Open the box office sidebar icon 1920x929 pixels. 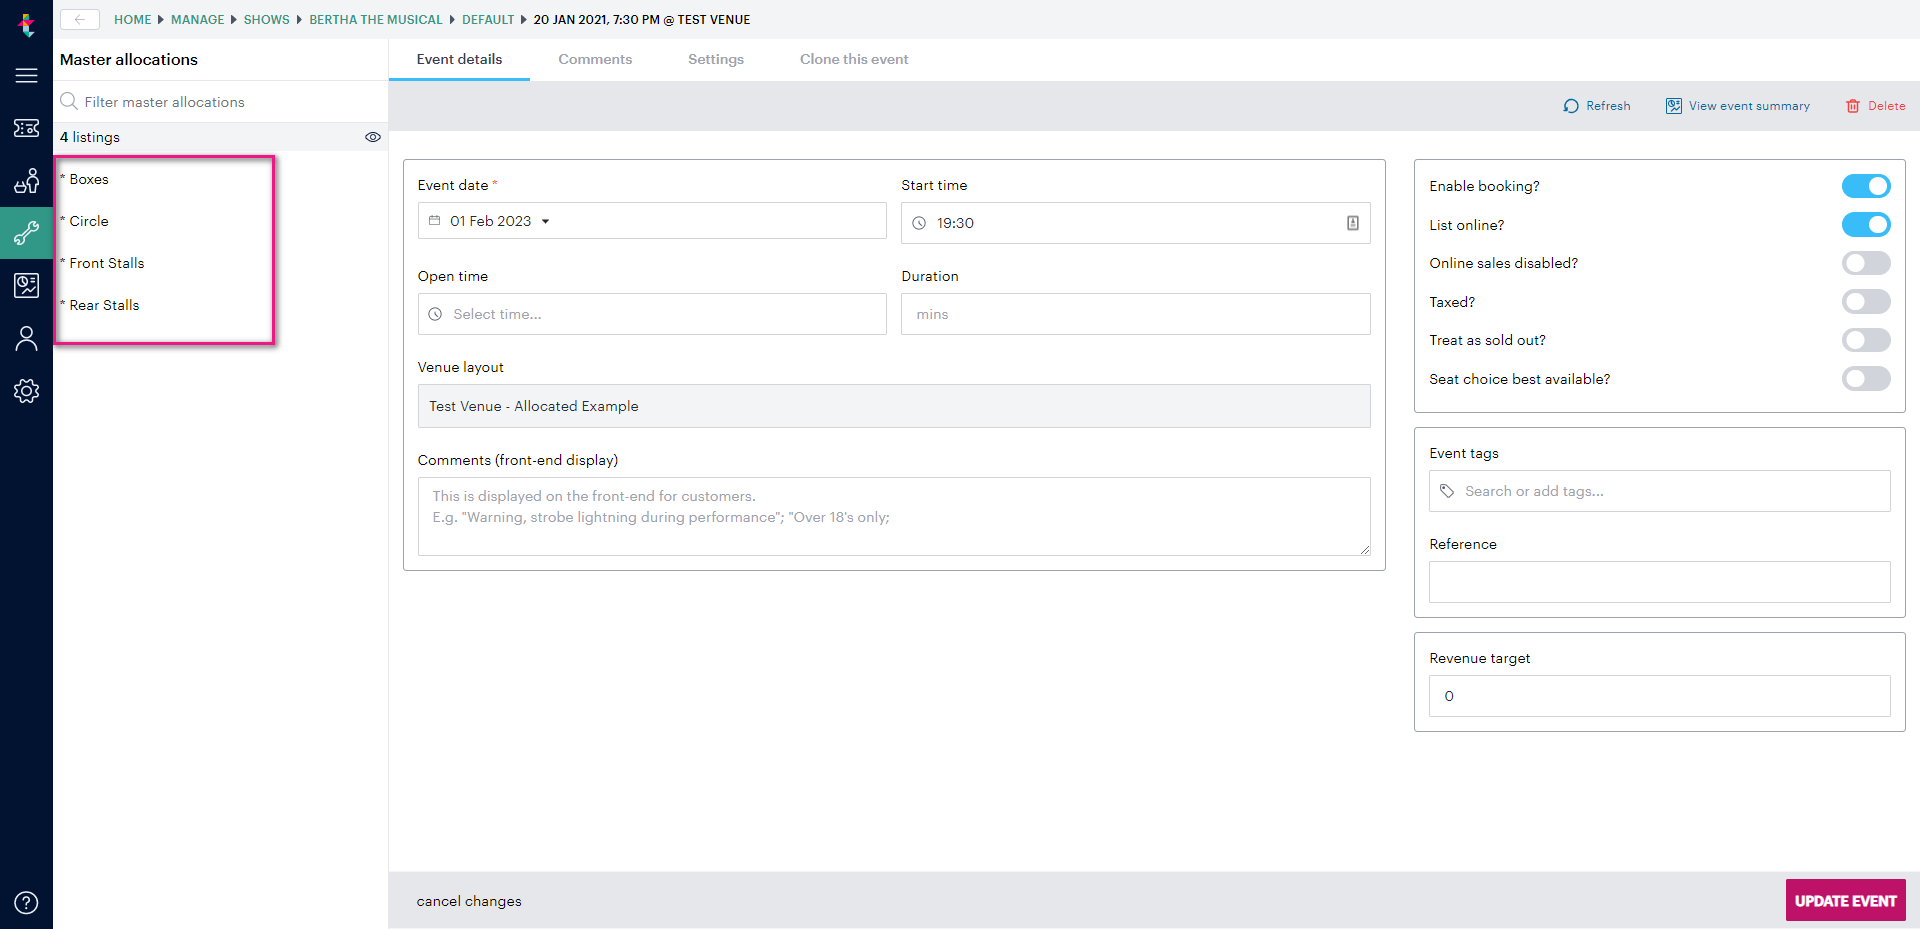pyautogui.click(x=26, y=181)
